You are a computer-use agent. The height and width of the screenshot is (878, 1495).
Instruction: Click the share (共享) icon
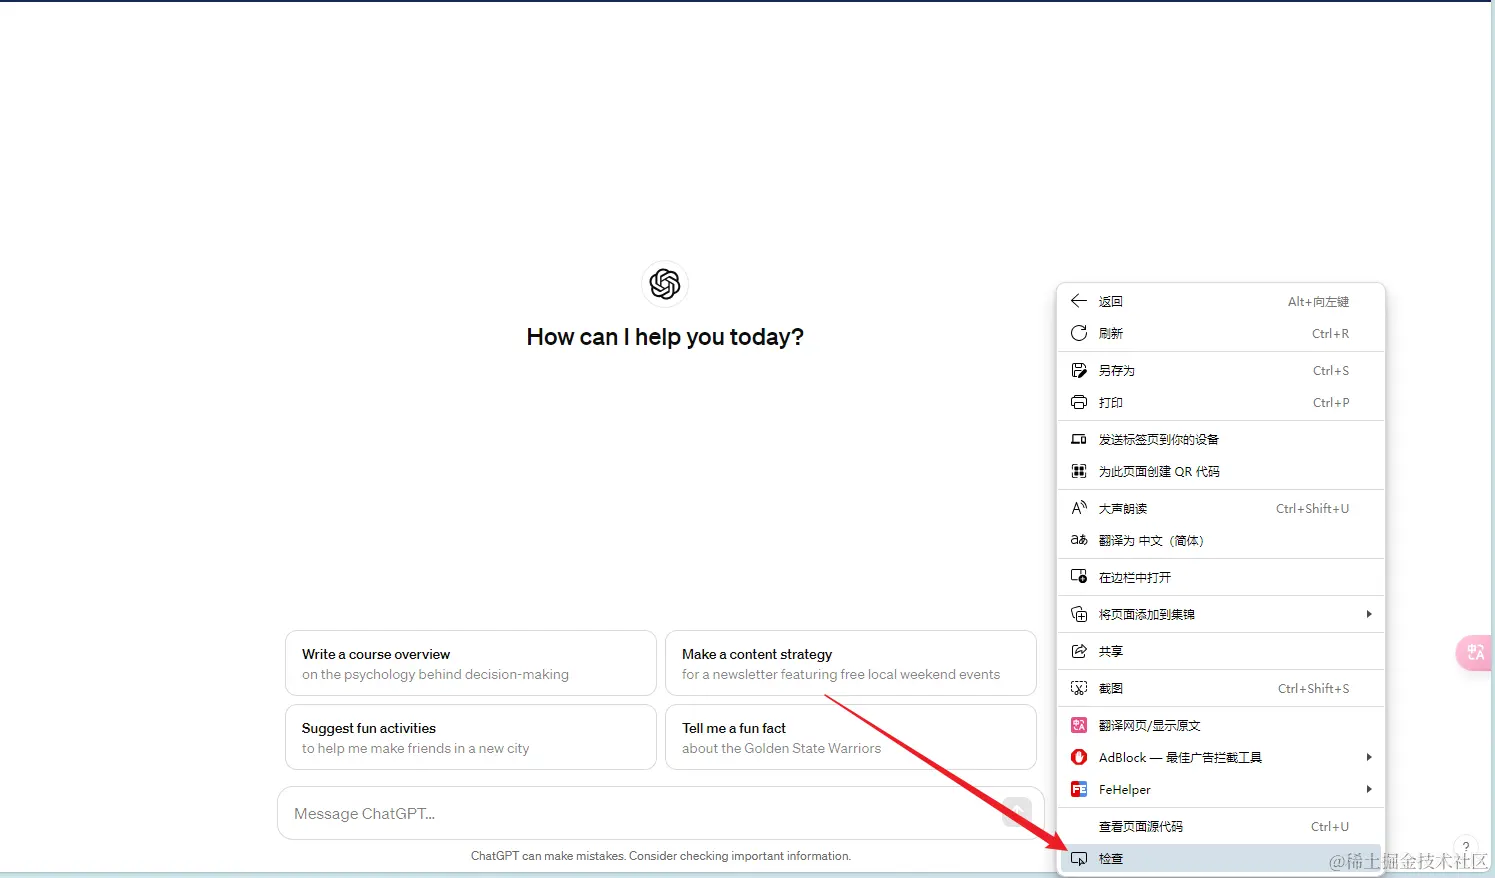click(1079, 651)
